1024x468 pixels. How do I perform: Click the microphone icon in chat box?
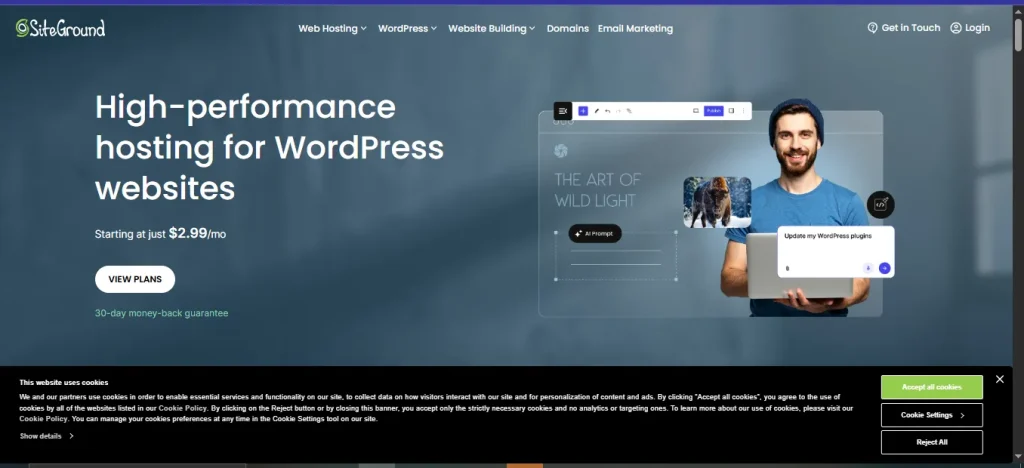click(x=868, y=268)
